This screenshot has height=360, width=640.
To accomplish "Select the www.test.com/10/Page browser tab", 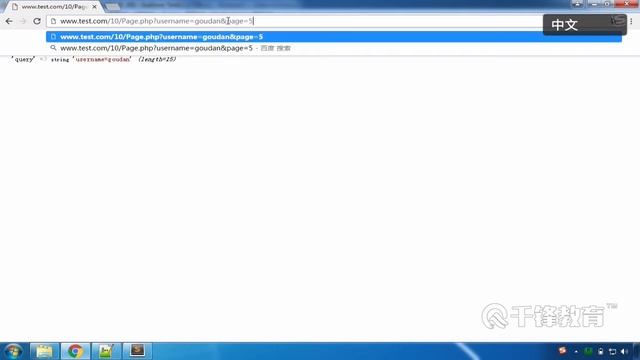I will point(53,7).
